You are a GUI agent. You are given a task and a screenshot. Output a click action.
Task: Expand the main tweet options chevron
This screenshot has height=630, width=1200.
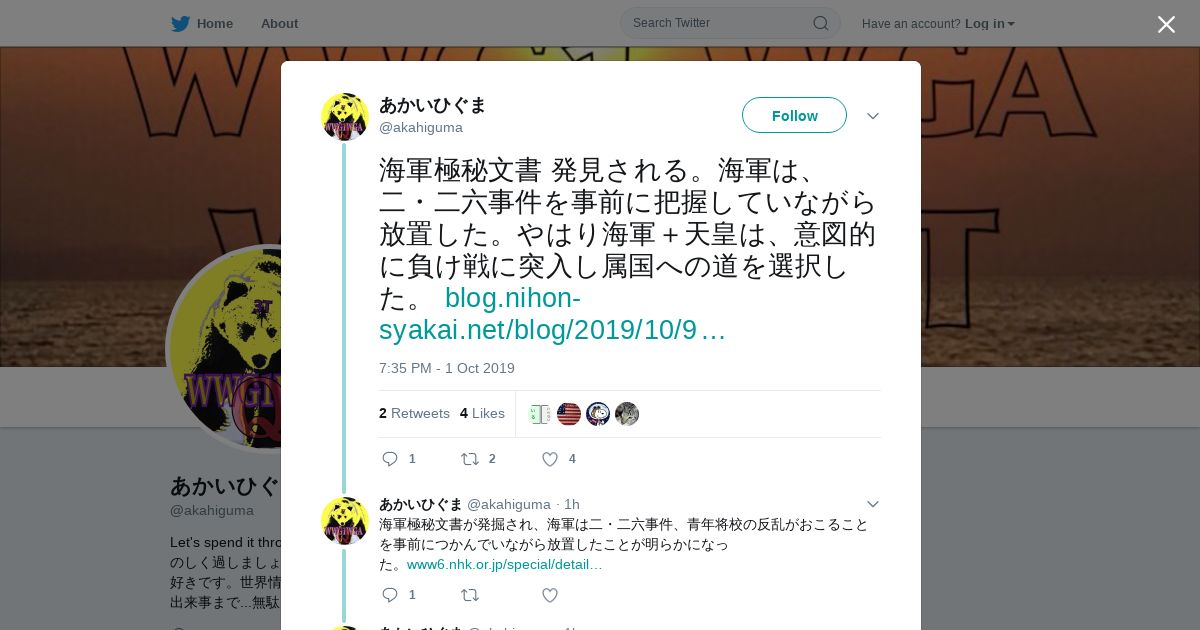pos(873,116)
